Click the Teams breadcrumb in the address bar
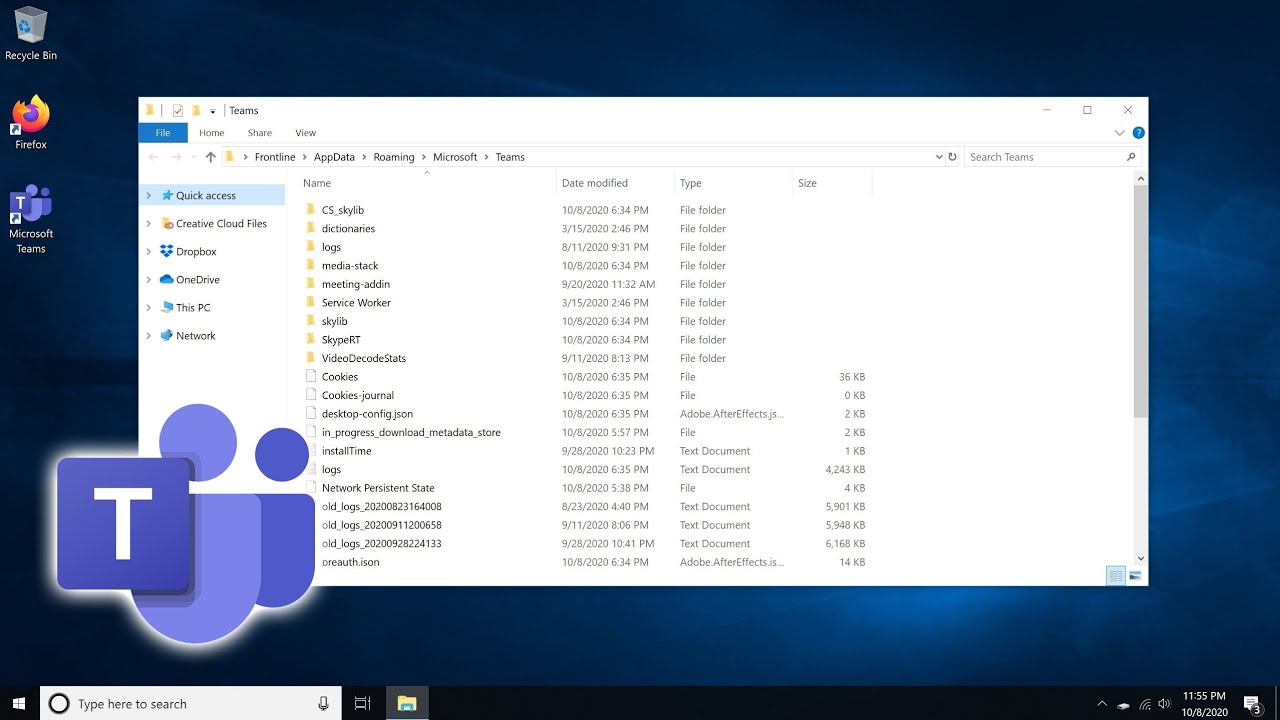The height and width of the screenshot is (720, 1280). pos(510,157)
